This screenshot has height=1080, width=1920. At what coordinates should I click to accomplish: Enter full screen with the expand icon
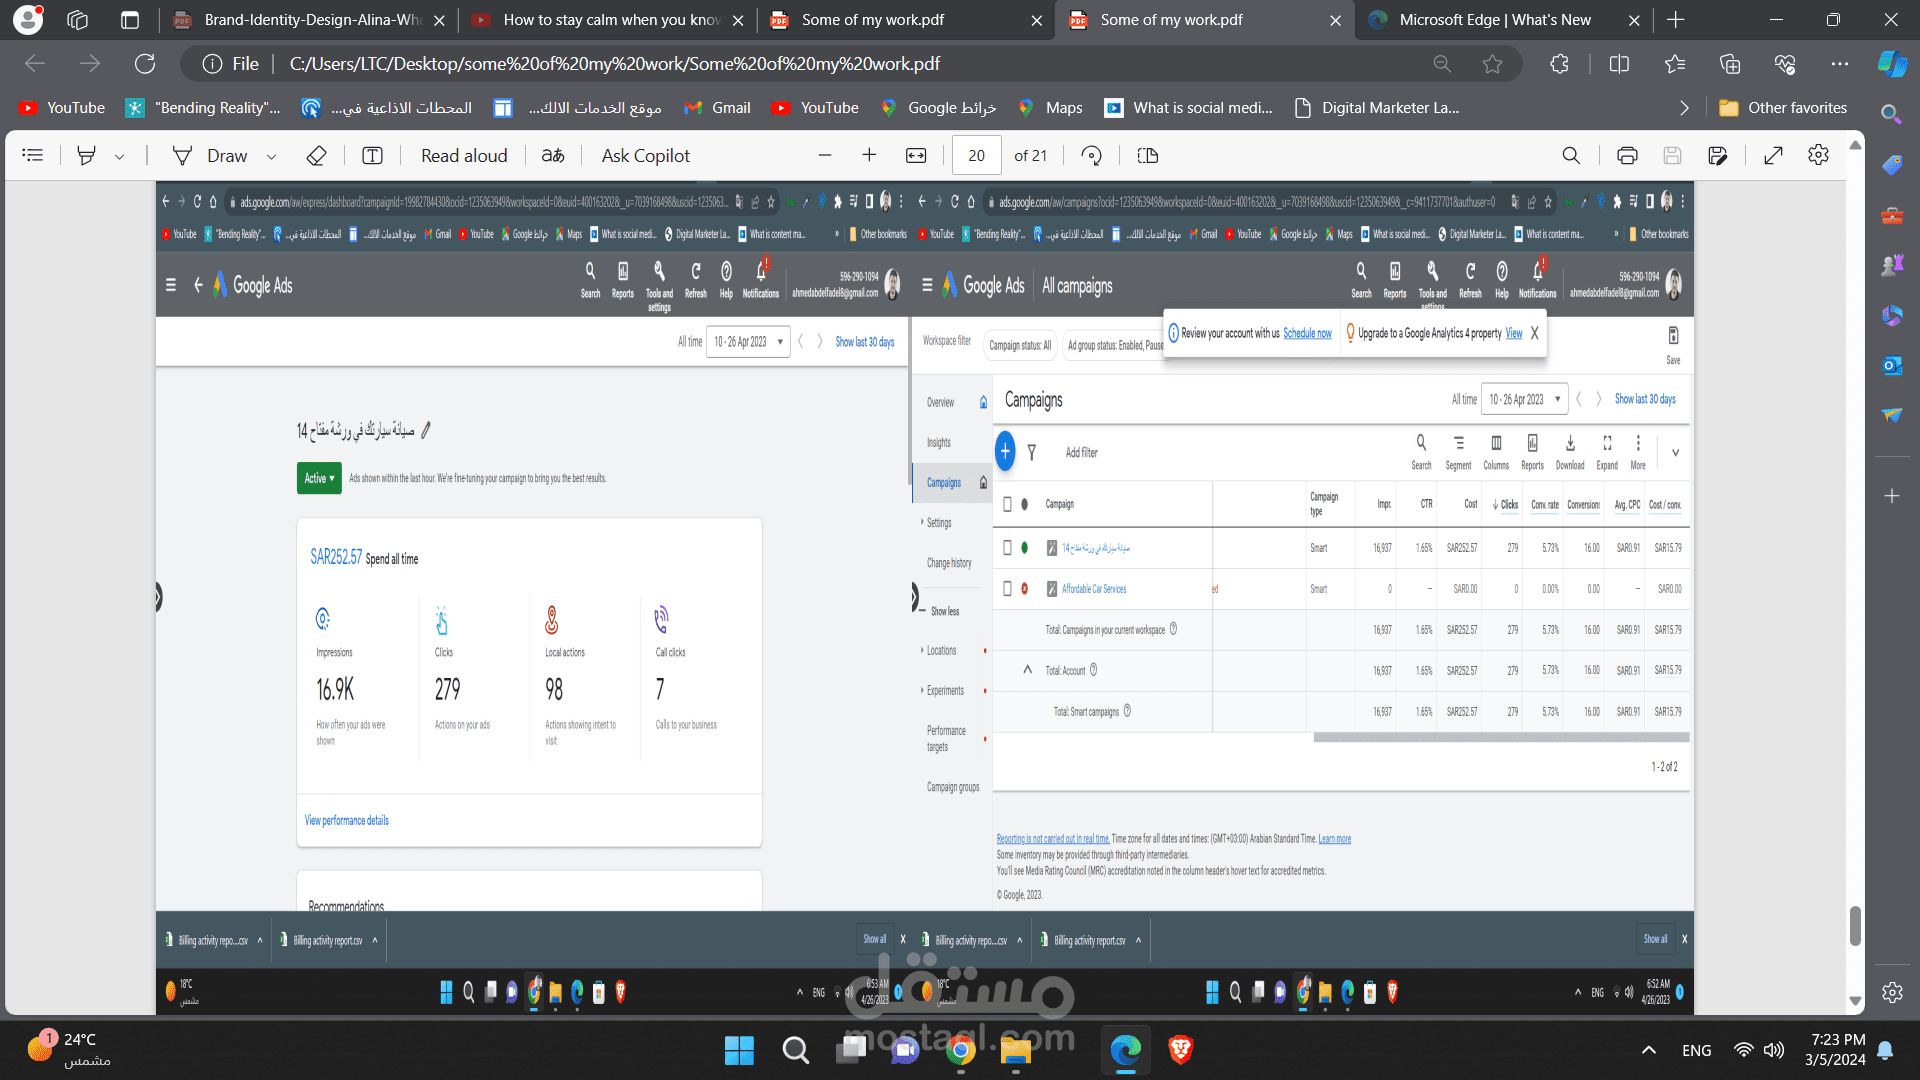(x=1773, y=155)
